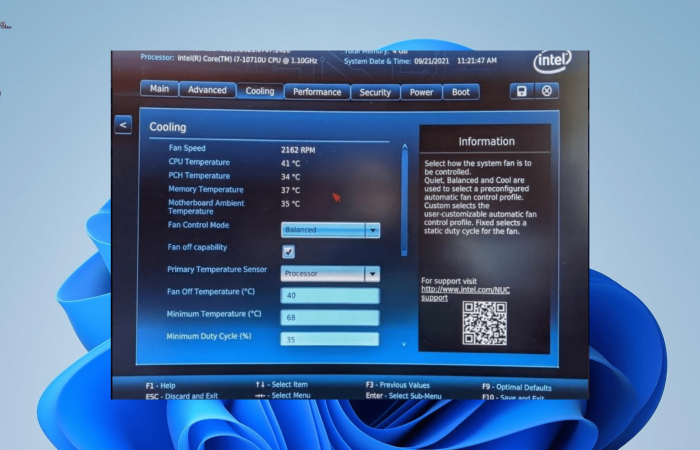Open the intel.com/NUC support link
Screen dimensions: 700x450
[x=465, y=294]
